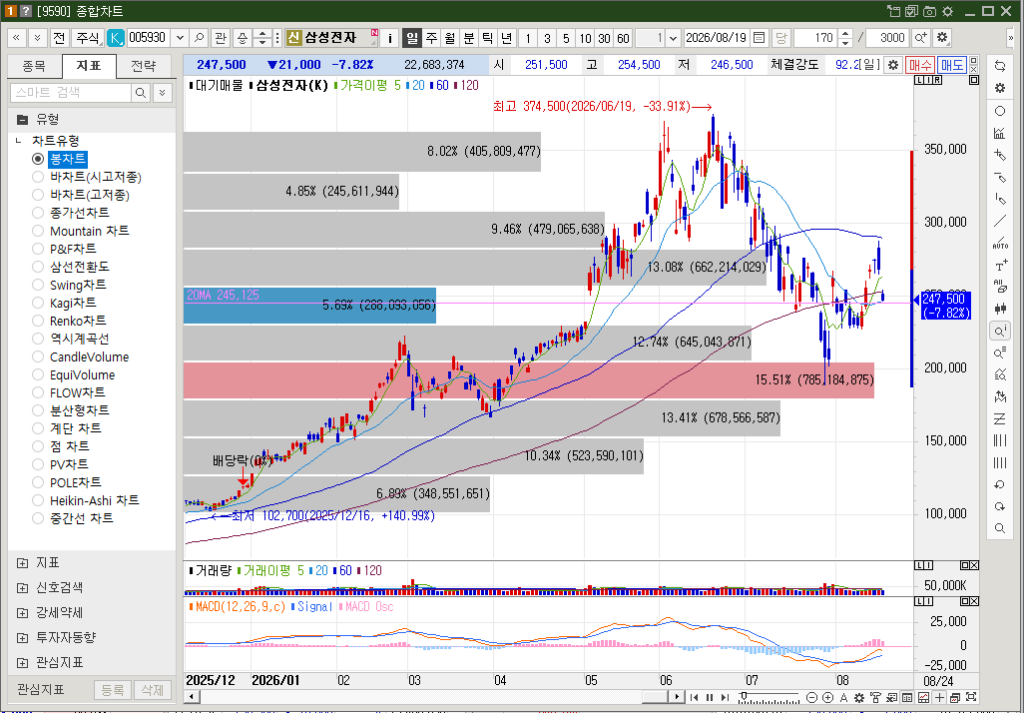Collapse the smart search double-chevron

pyautogui.click(x=163, y=93)
